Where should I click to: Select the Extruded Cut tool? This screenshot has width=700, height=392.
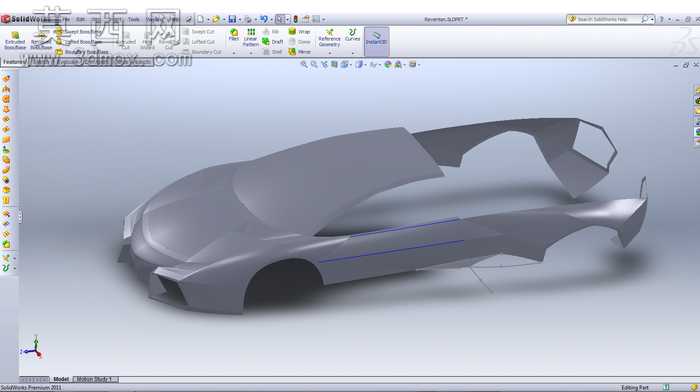coord(125,41)
